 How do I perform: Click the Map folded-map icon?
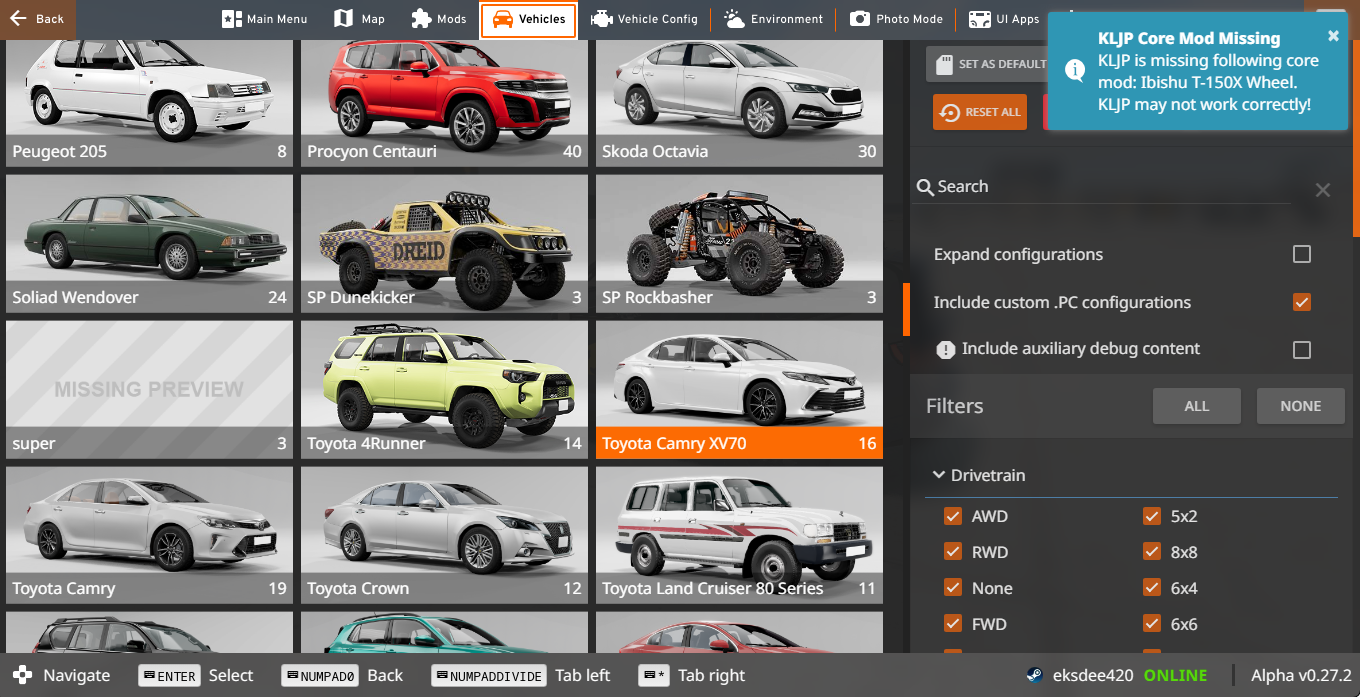pos(344,19)
